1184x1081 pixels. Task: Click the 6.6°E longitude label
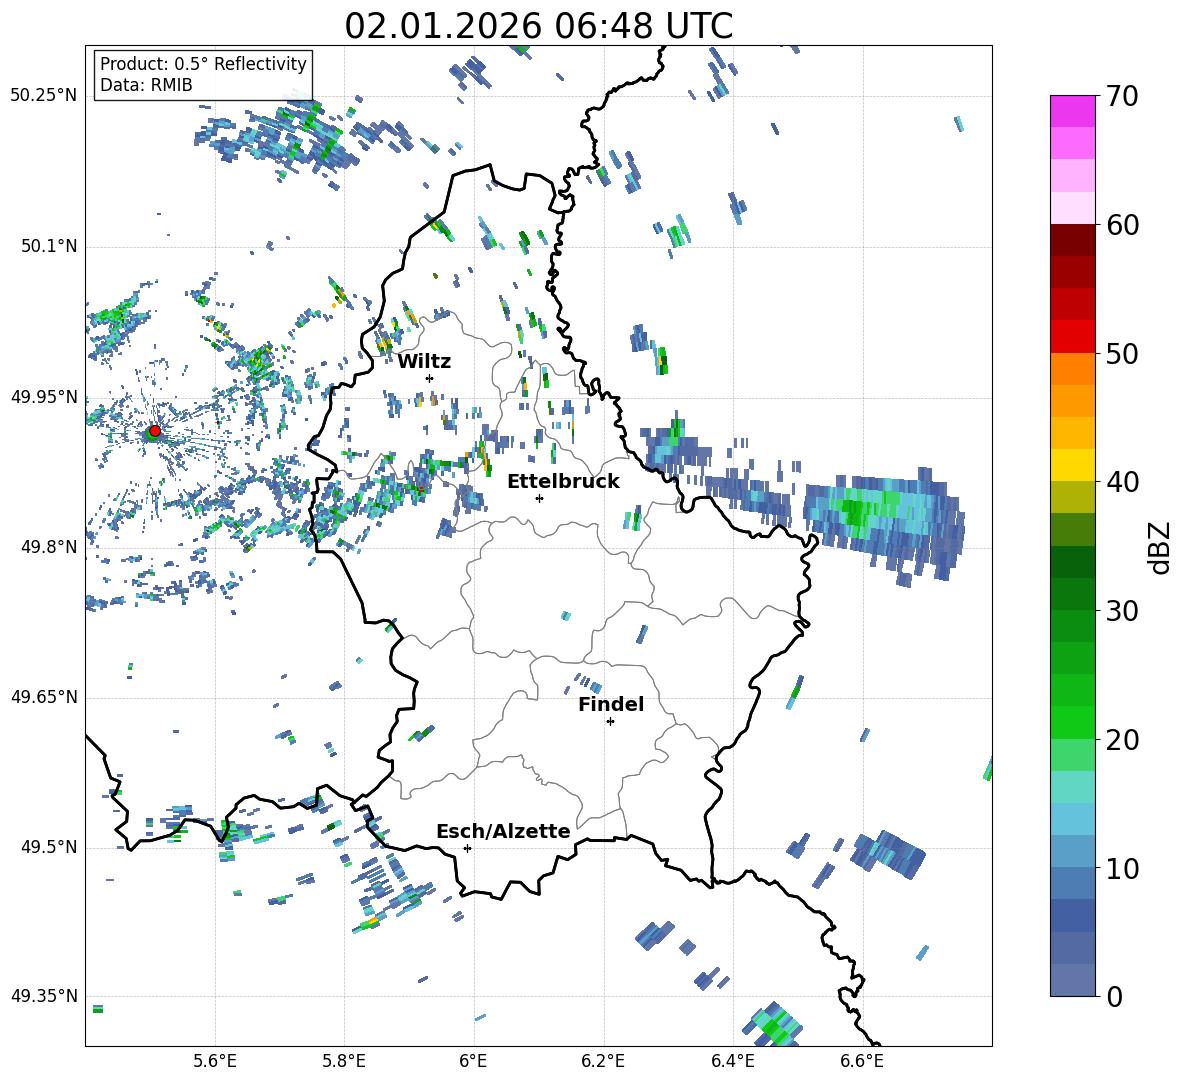862,1061
